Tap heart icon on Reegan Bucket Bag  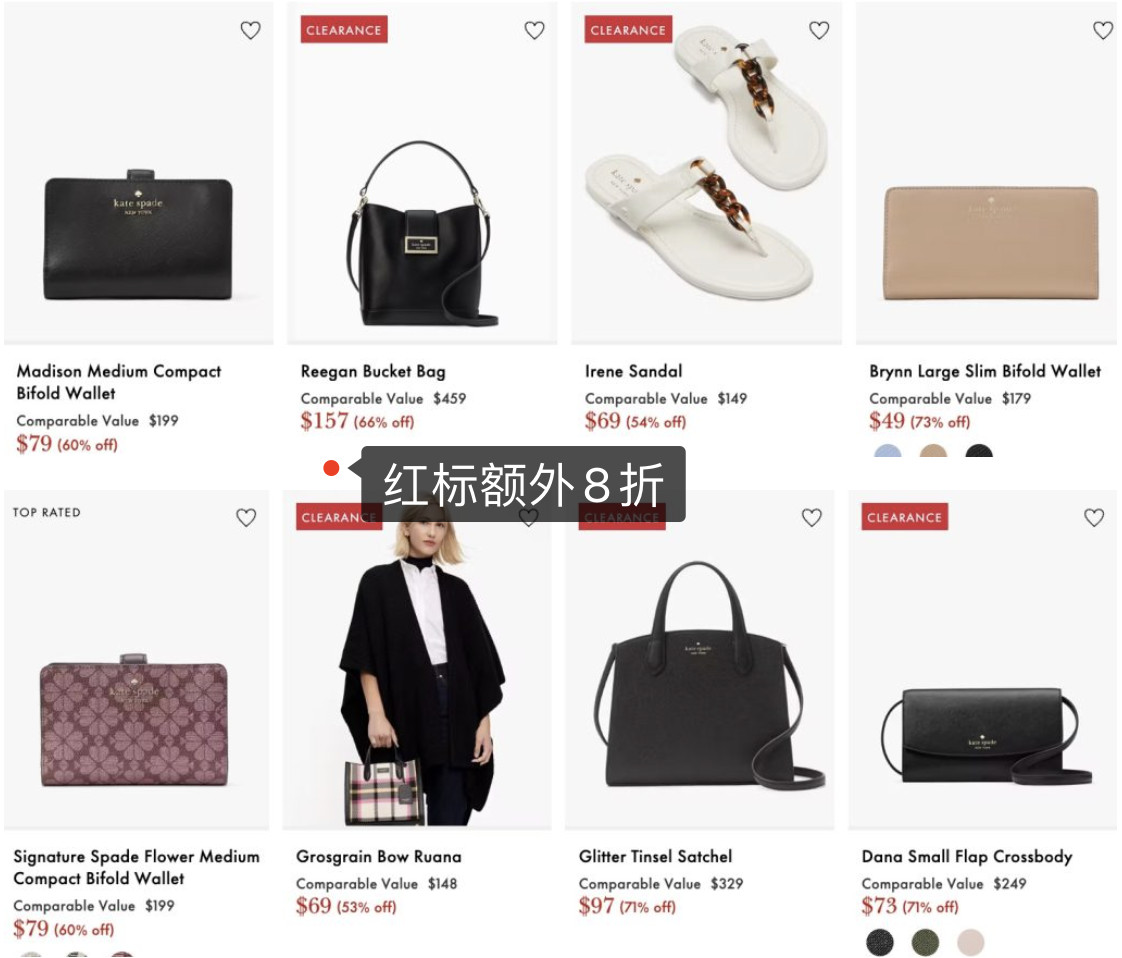535,30
